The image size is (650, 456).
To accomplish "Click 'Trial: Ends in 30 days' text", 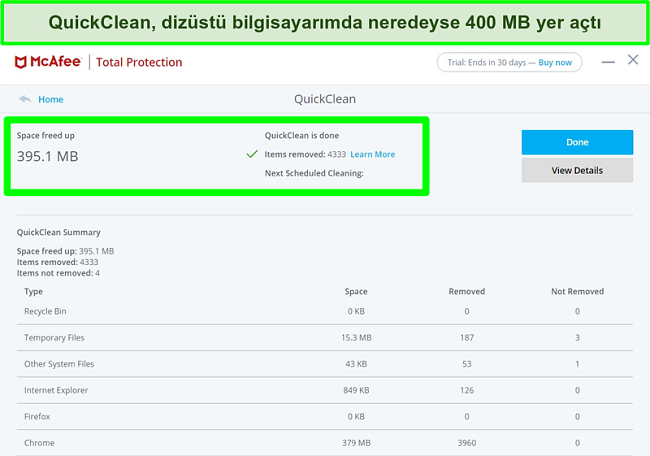I will click(x=487, y=63).
